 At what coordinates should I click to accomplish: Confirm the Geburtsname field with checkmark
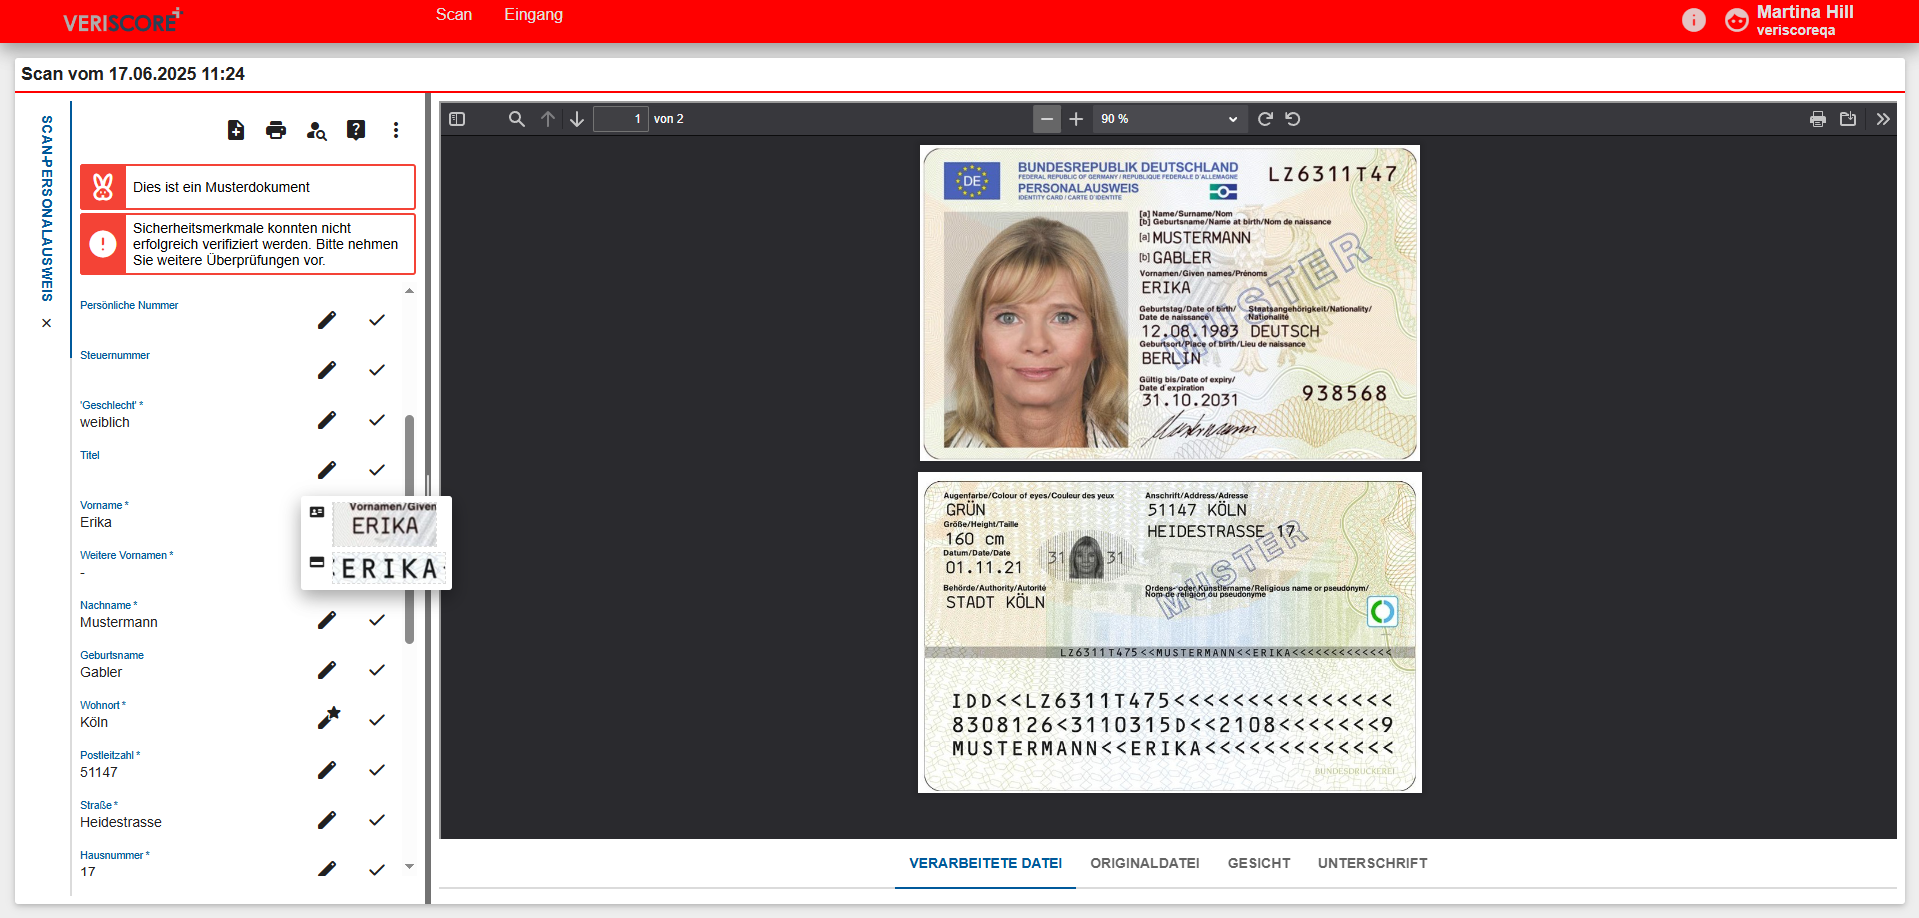[x=377, y=670]
